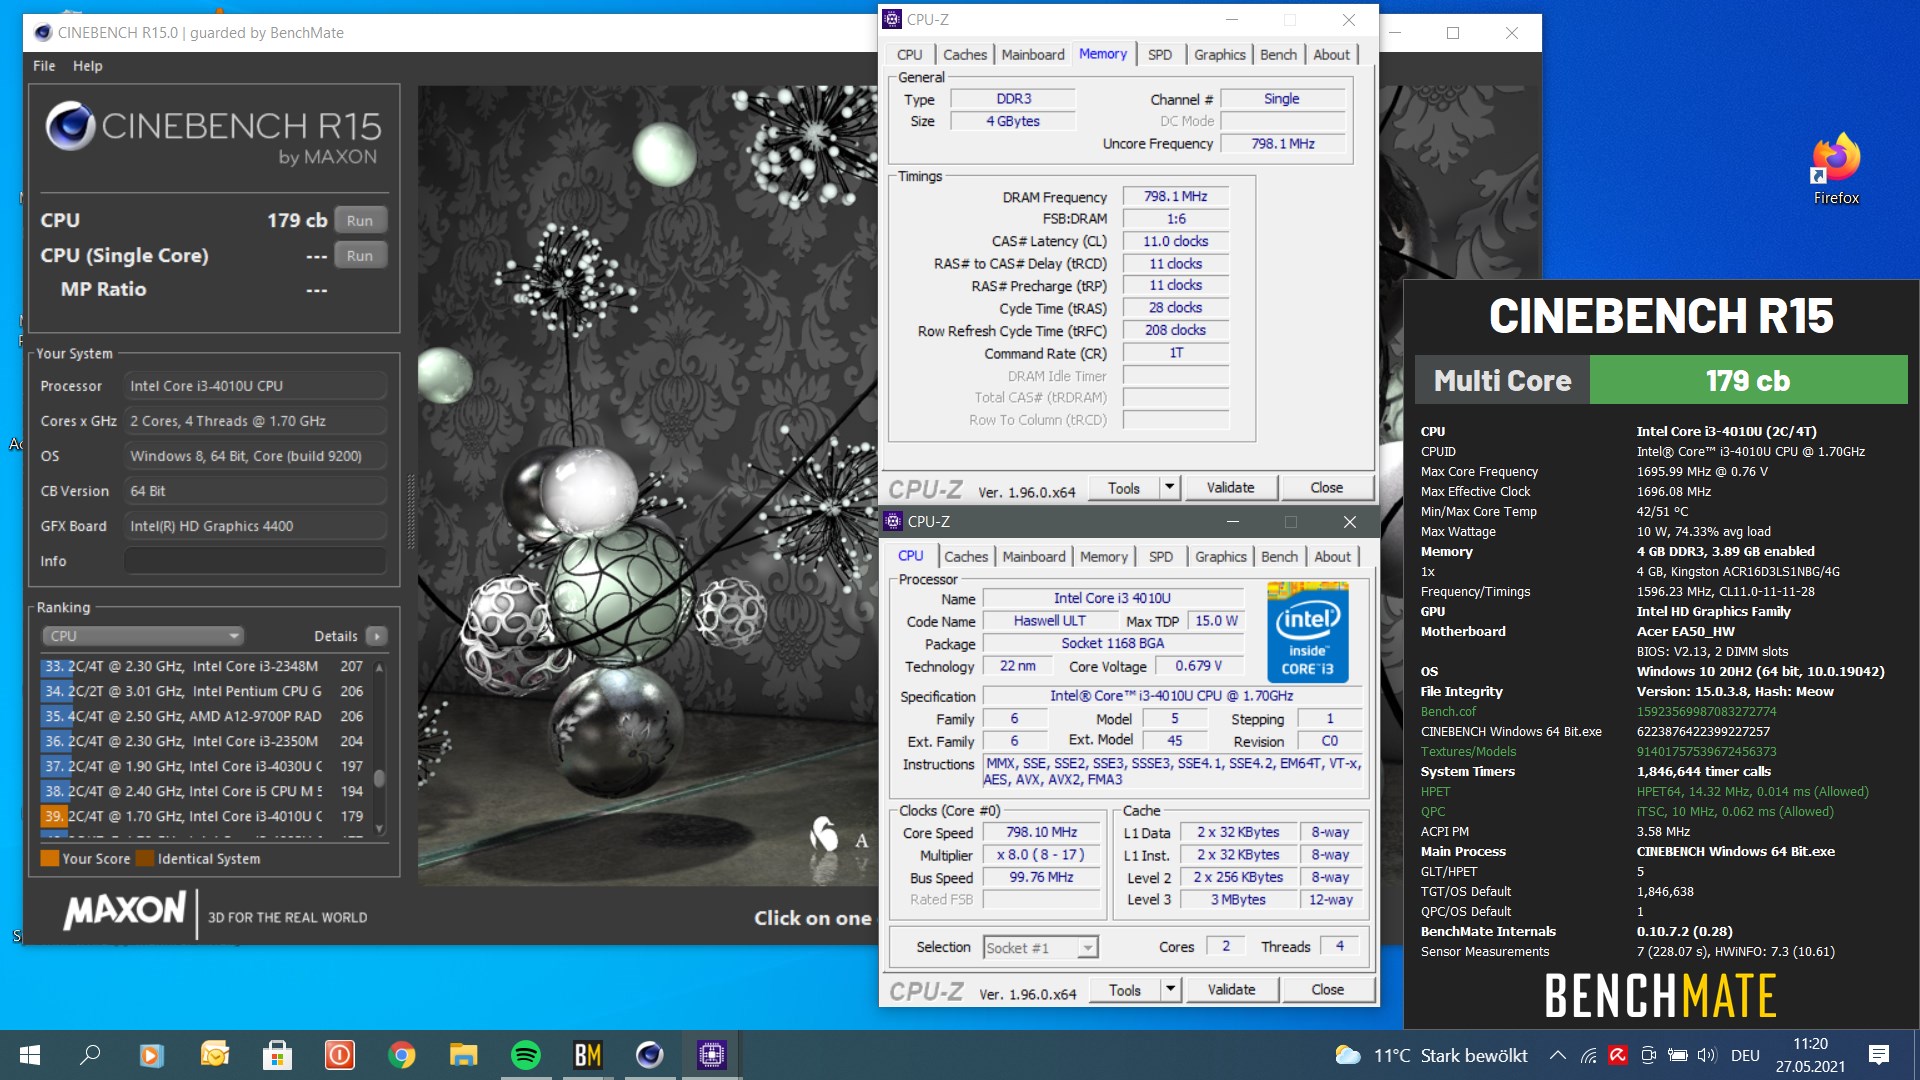Screen dimensions: 1920x1080
Task: Open About tab in lower CPU-Z window
Action: coord(1332,557)
